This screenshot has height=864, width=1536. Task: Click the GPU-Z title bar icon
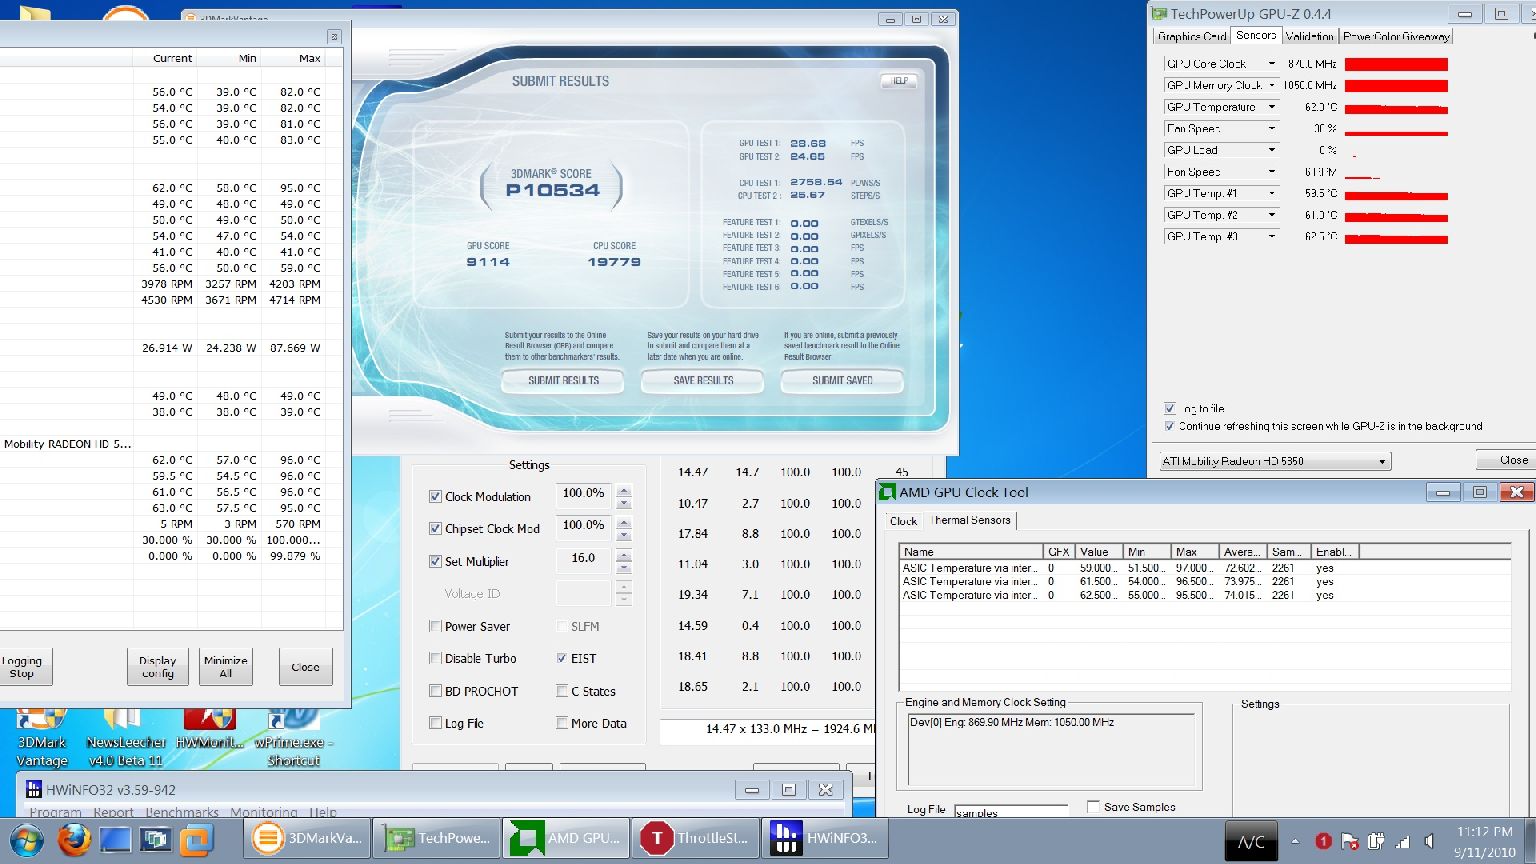click(x=1159, y=14)
